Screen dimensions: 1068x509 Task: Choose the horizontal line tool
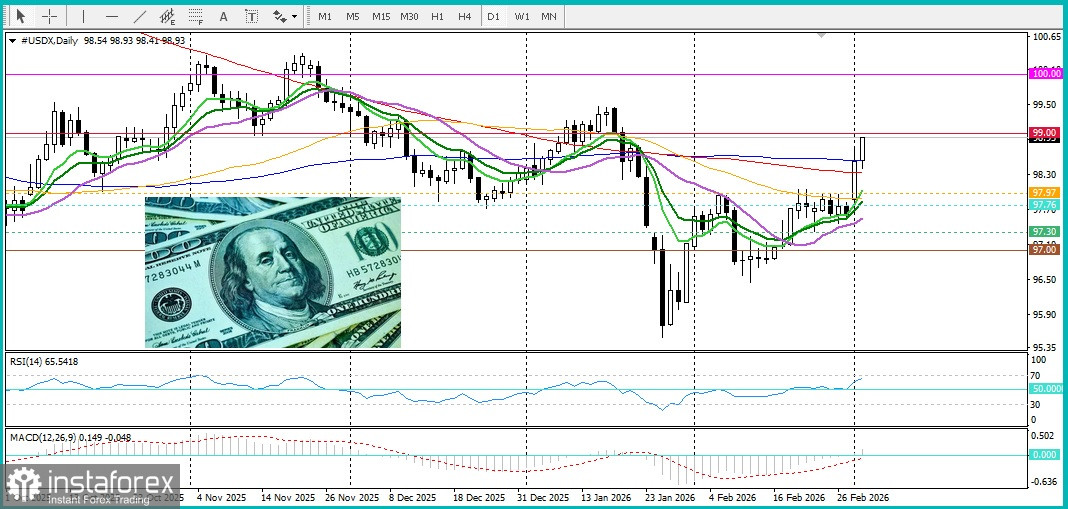click(111, 17)
